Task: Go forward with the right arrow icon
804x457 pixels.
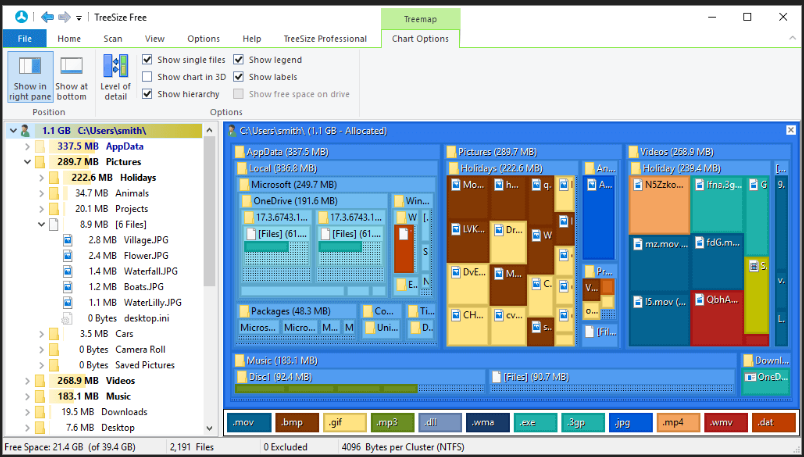Action: tap(64, 17)
